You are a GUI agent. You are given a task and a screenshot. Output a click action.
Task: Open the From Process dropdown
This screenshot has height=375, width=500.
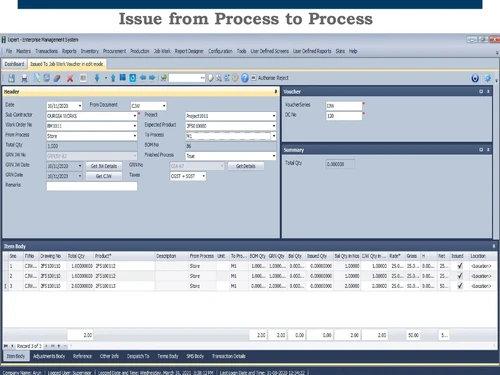tap(135, 136)
